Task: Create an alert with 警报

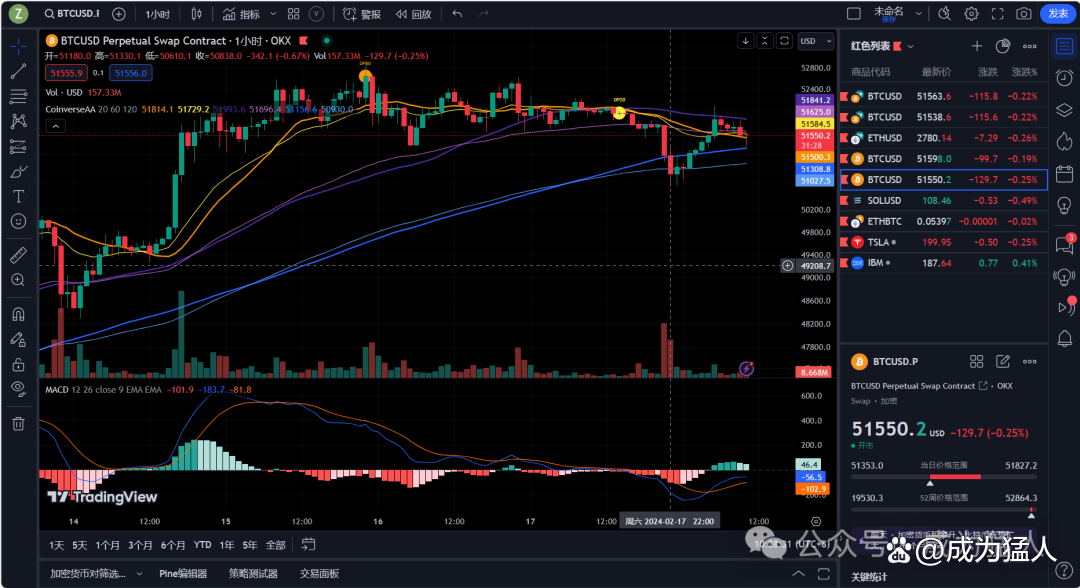Action: click(362, 14)
